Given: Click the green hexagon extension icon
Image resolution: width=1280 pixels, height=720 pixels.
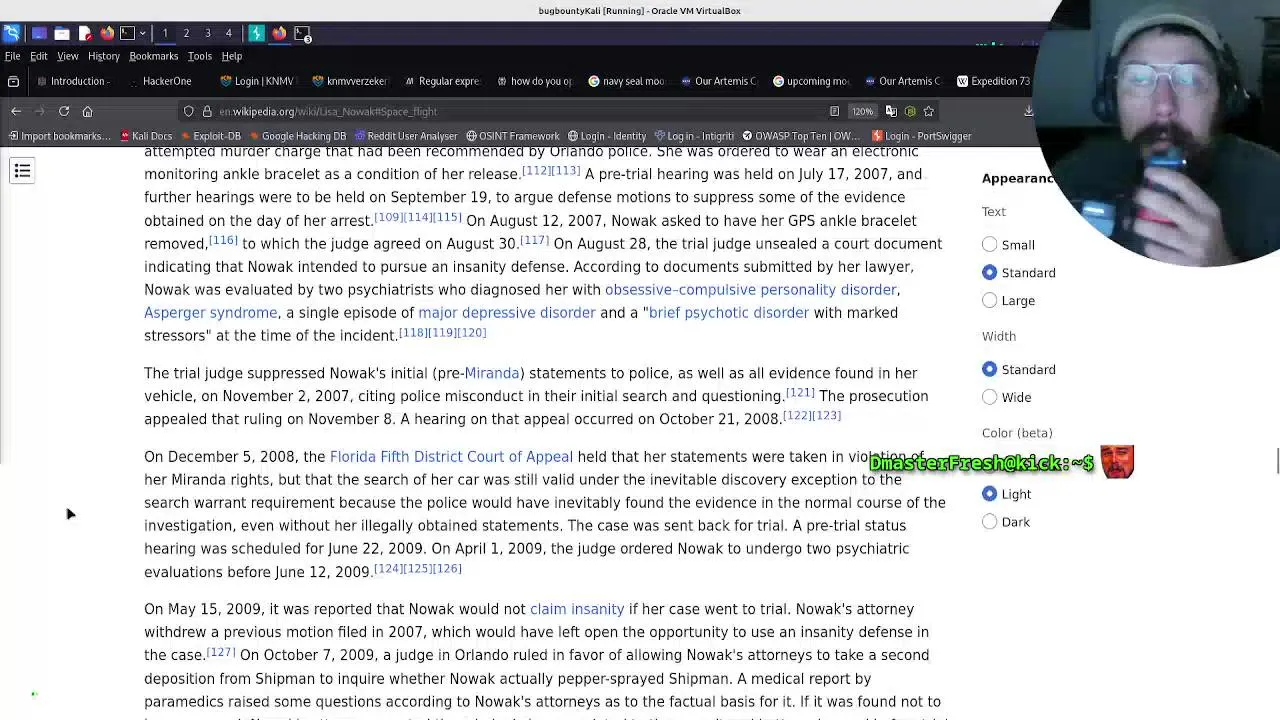Looking at the screenshot, I should coord(910,111).
